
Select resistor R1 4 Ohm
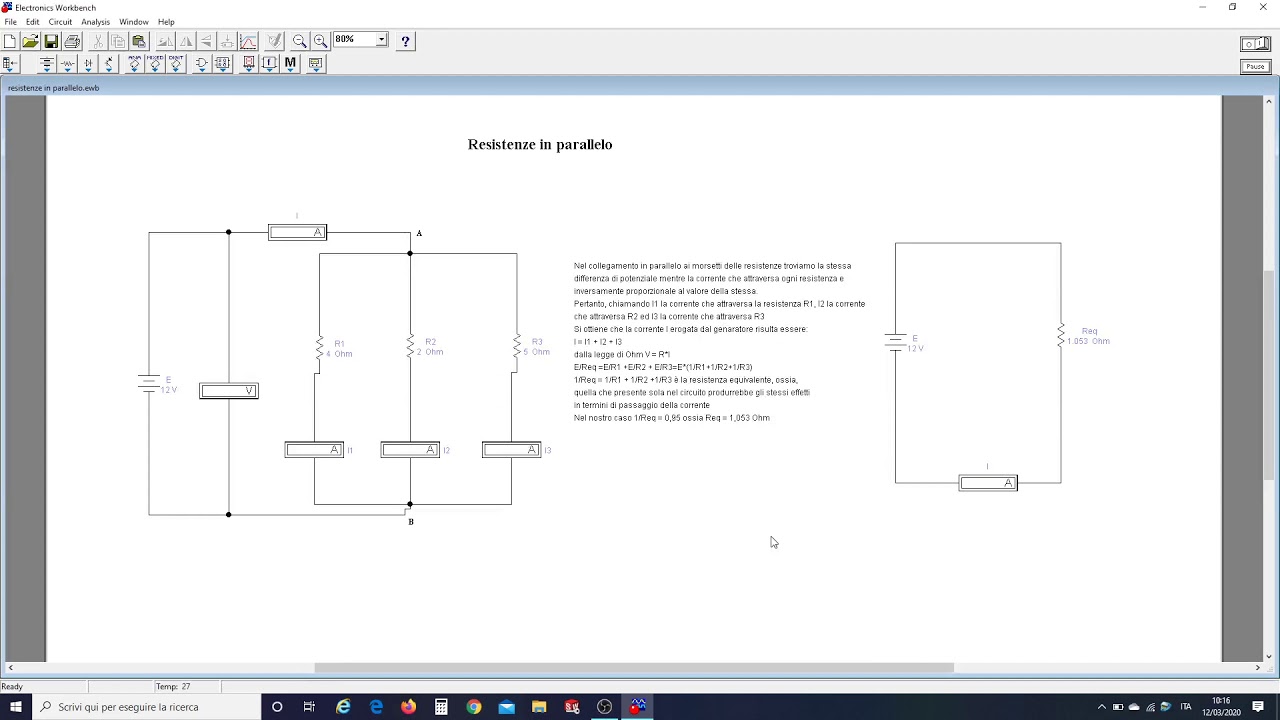pyautogui.click(x=320, y=348)
